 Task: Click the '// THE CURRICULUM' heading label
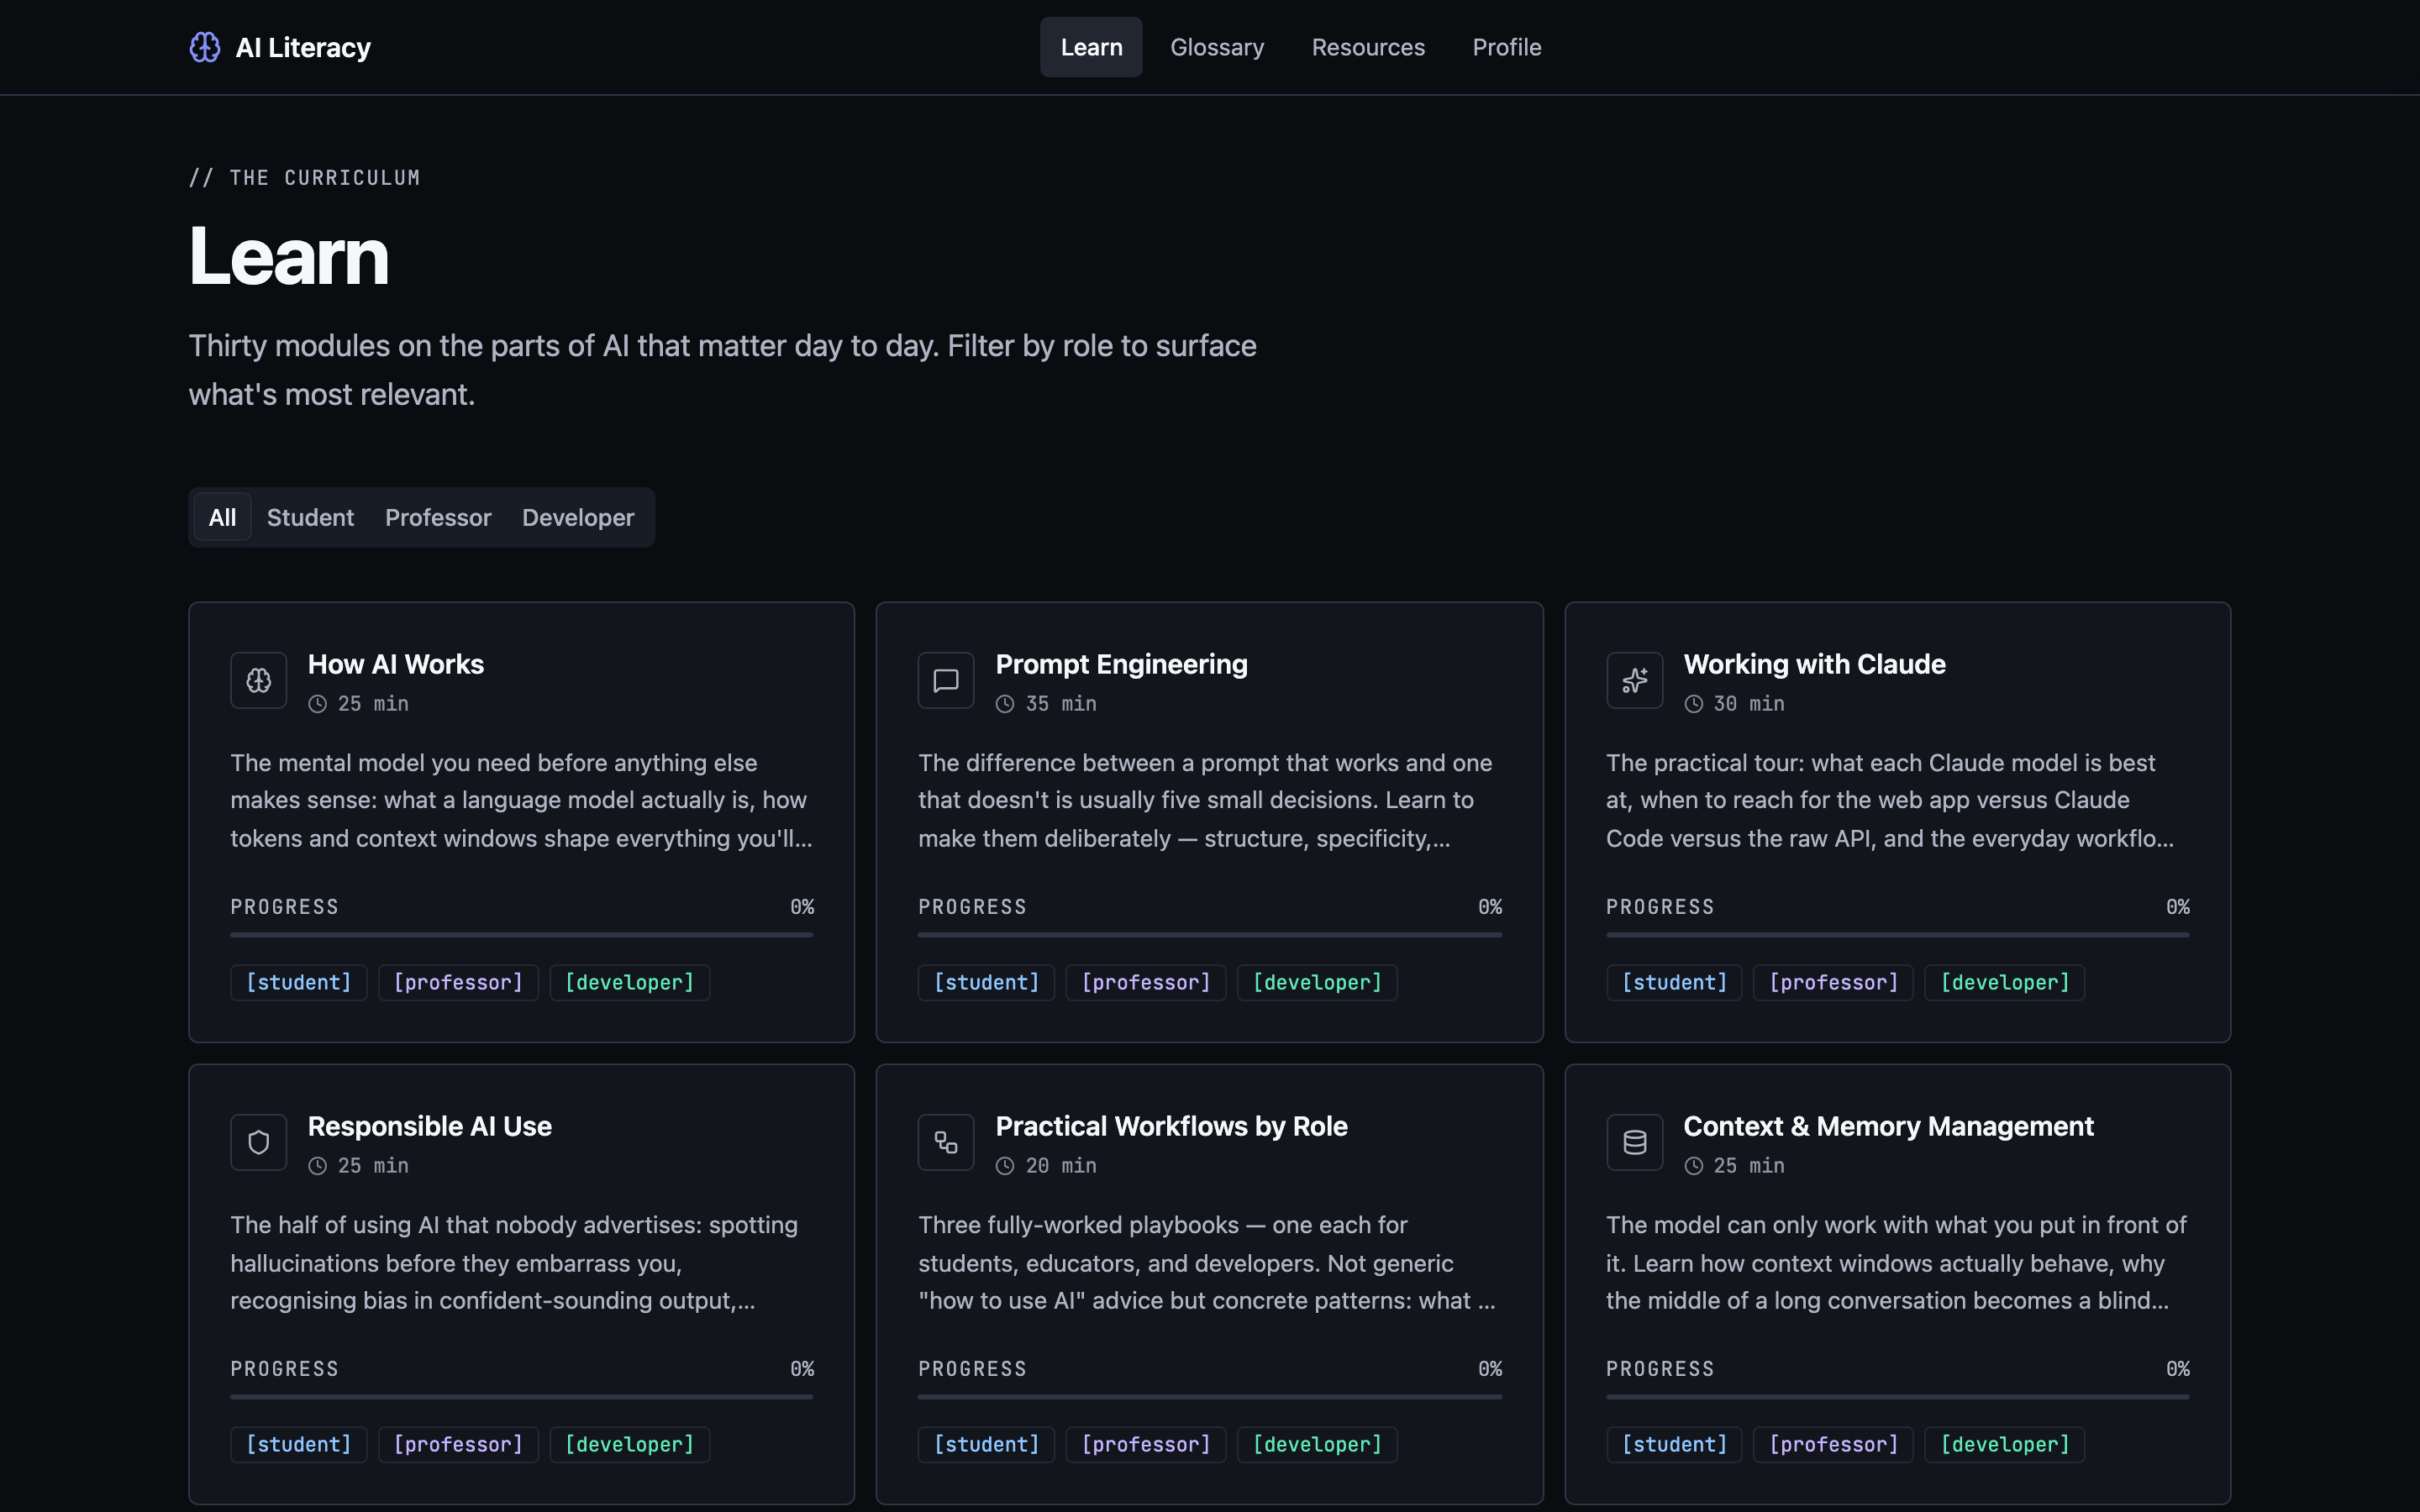(305, 178)
